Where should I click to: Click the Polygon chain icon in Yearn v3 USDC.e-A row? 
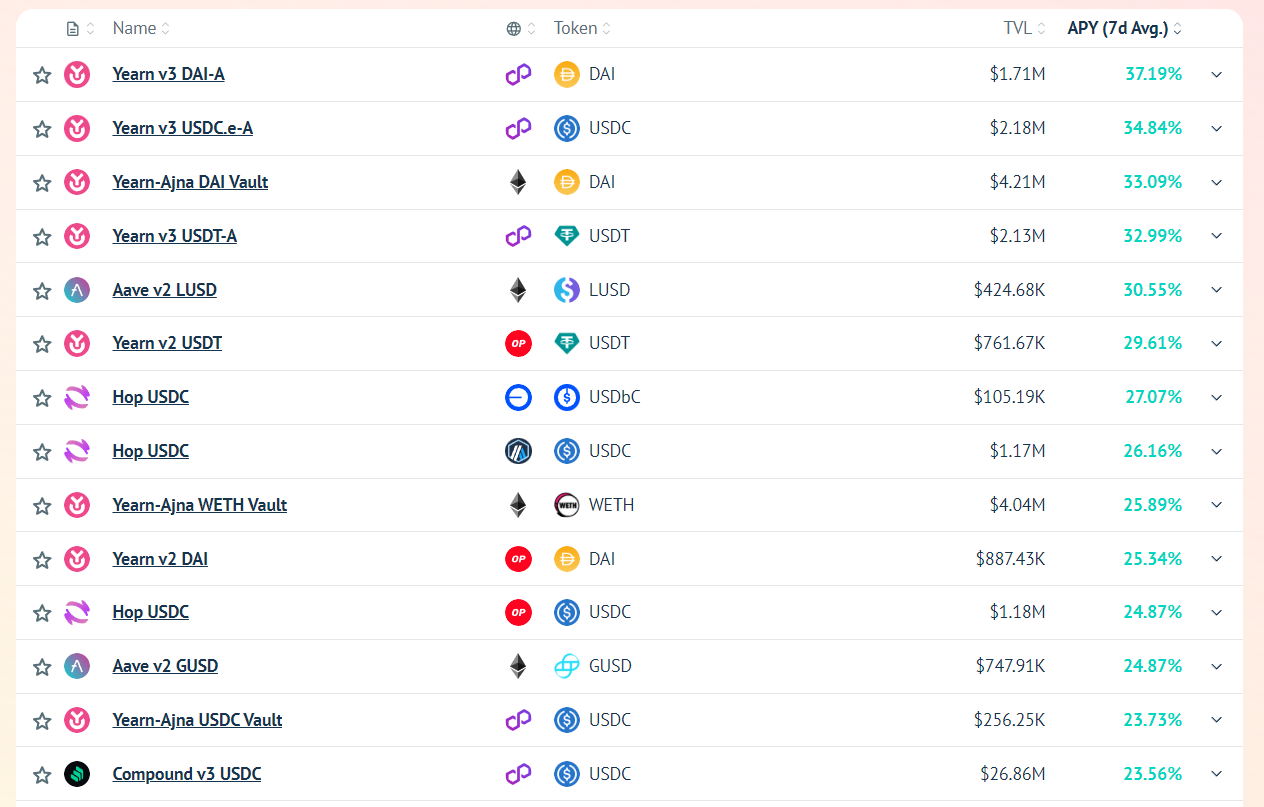[x=518, y=128]
